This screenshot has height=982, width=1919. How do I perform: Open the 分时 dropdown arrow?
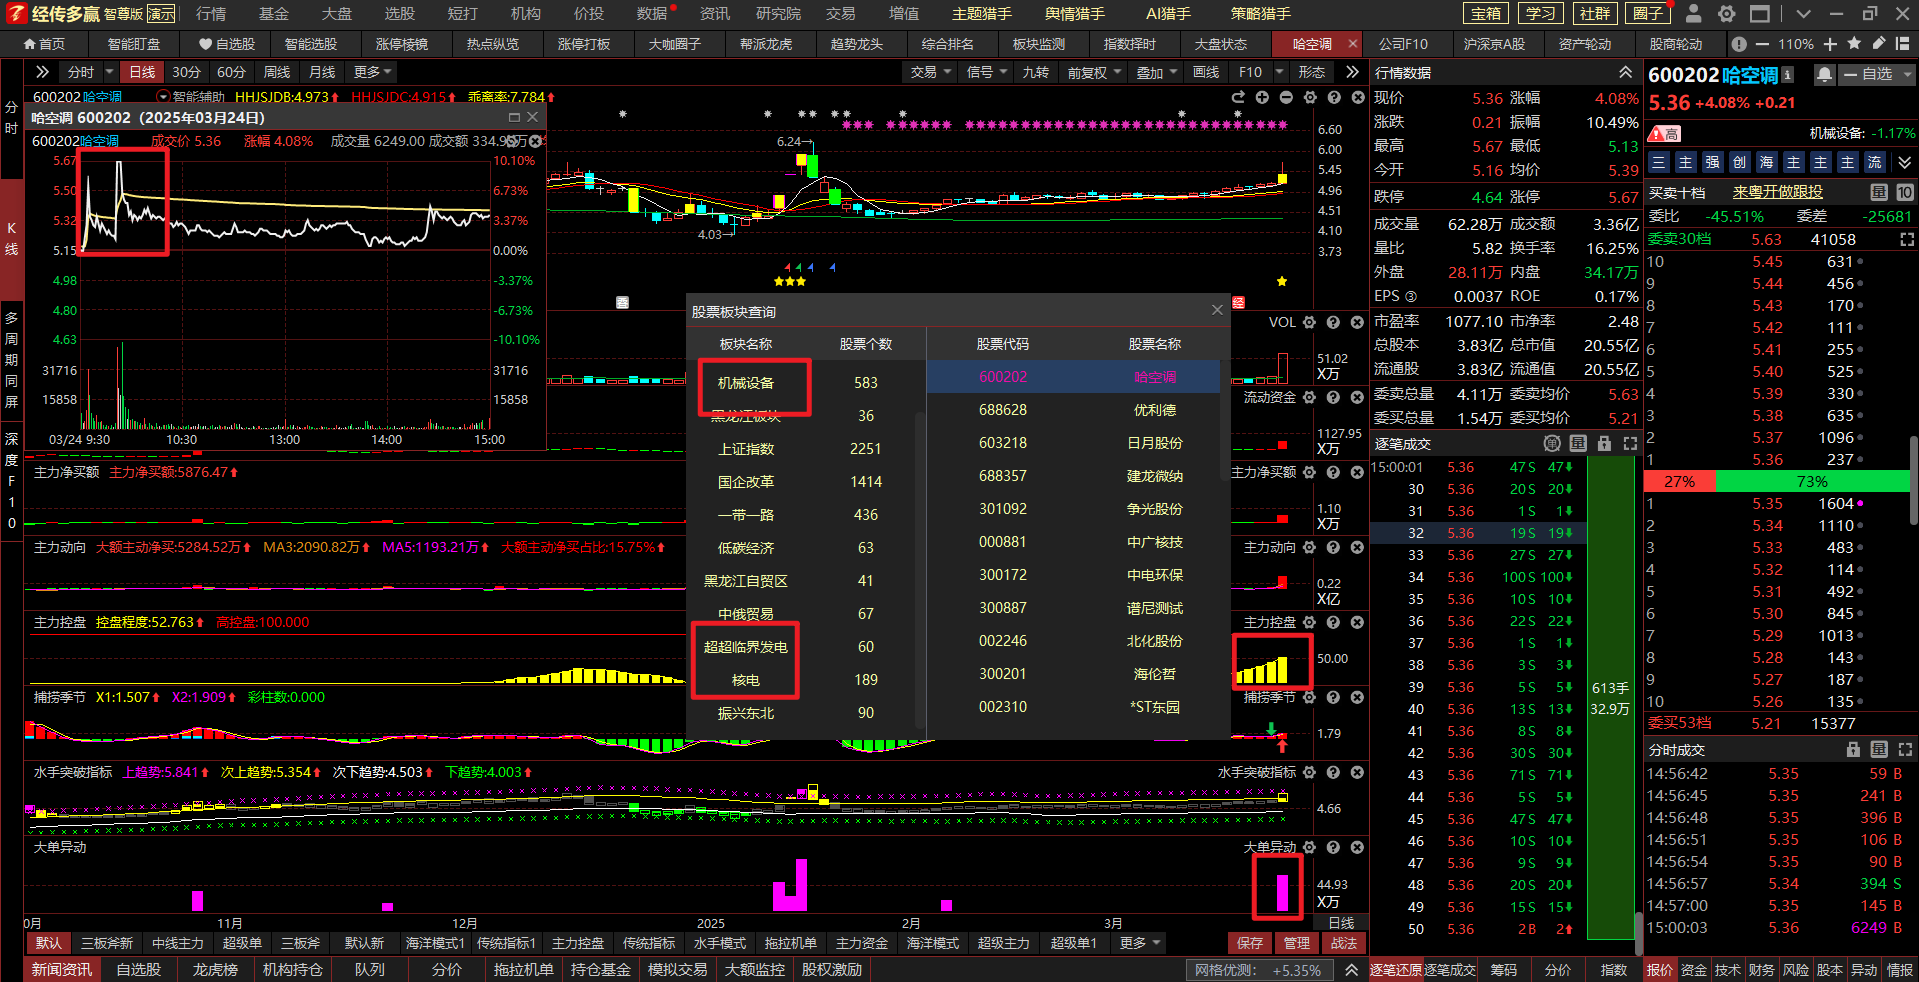[110, 72]
